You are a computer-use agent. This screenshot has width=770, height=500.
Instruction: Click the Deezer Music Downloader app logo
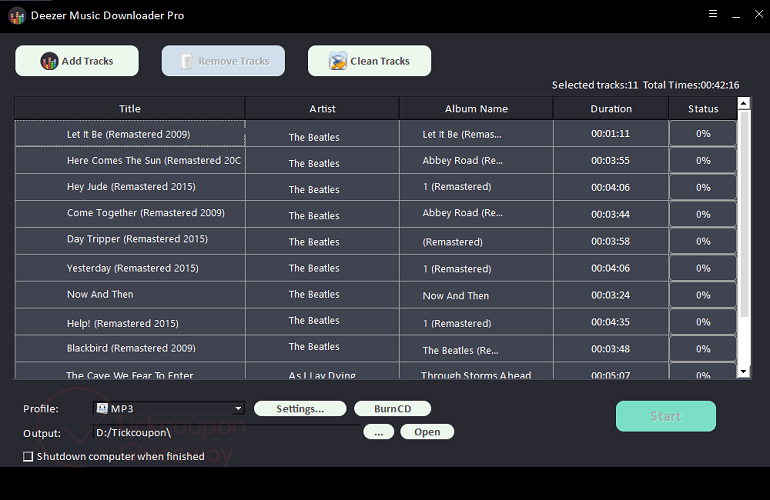[17, 16]
